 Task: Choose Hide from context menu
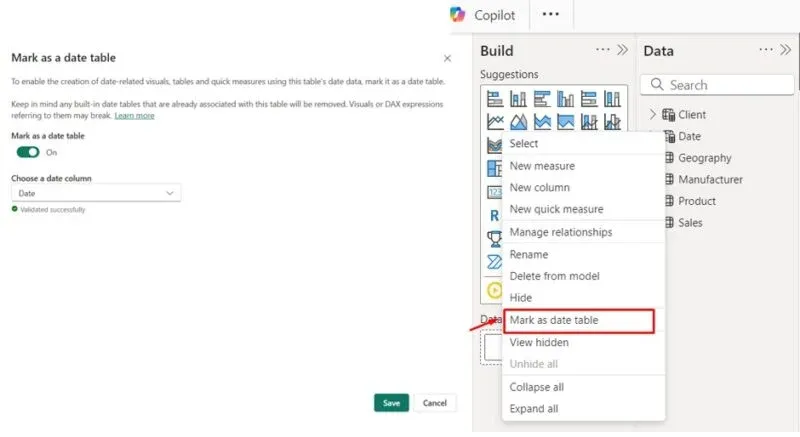(x=583, y=298)
